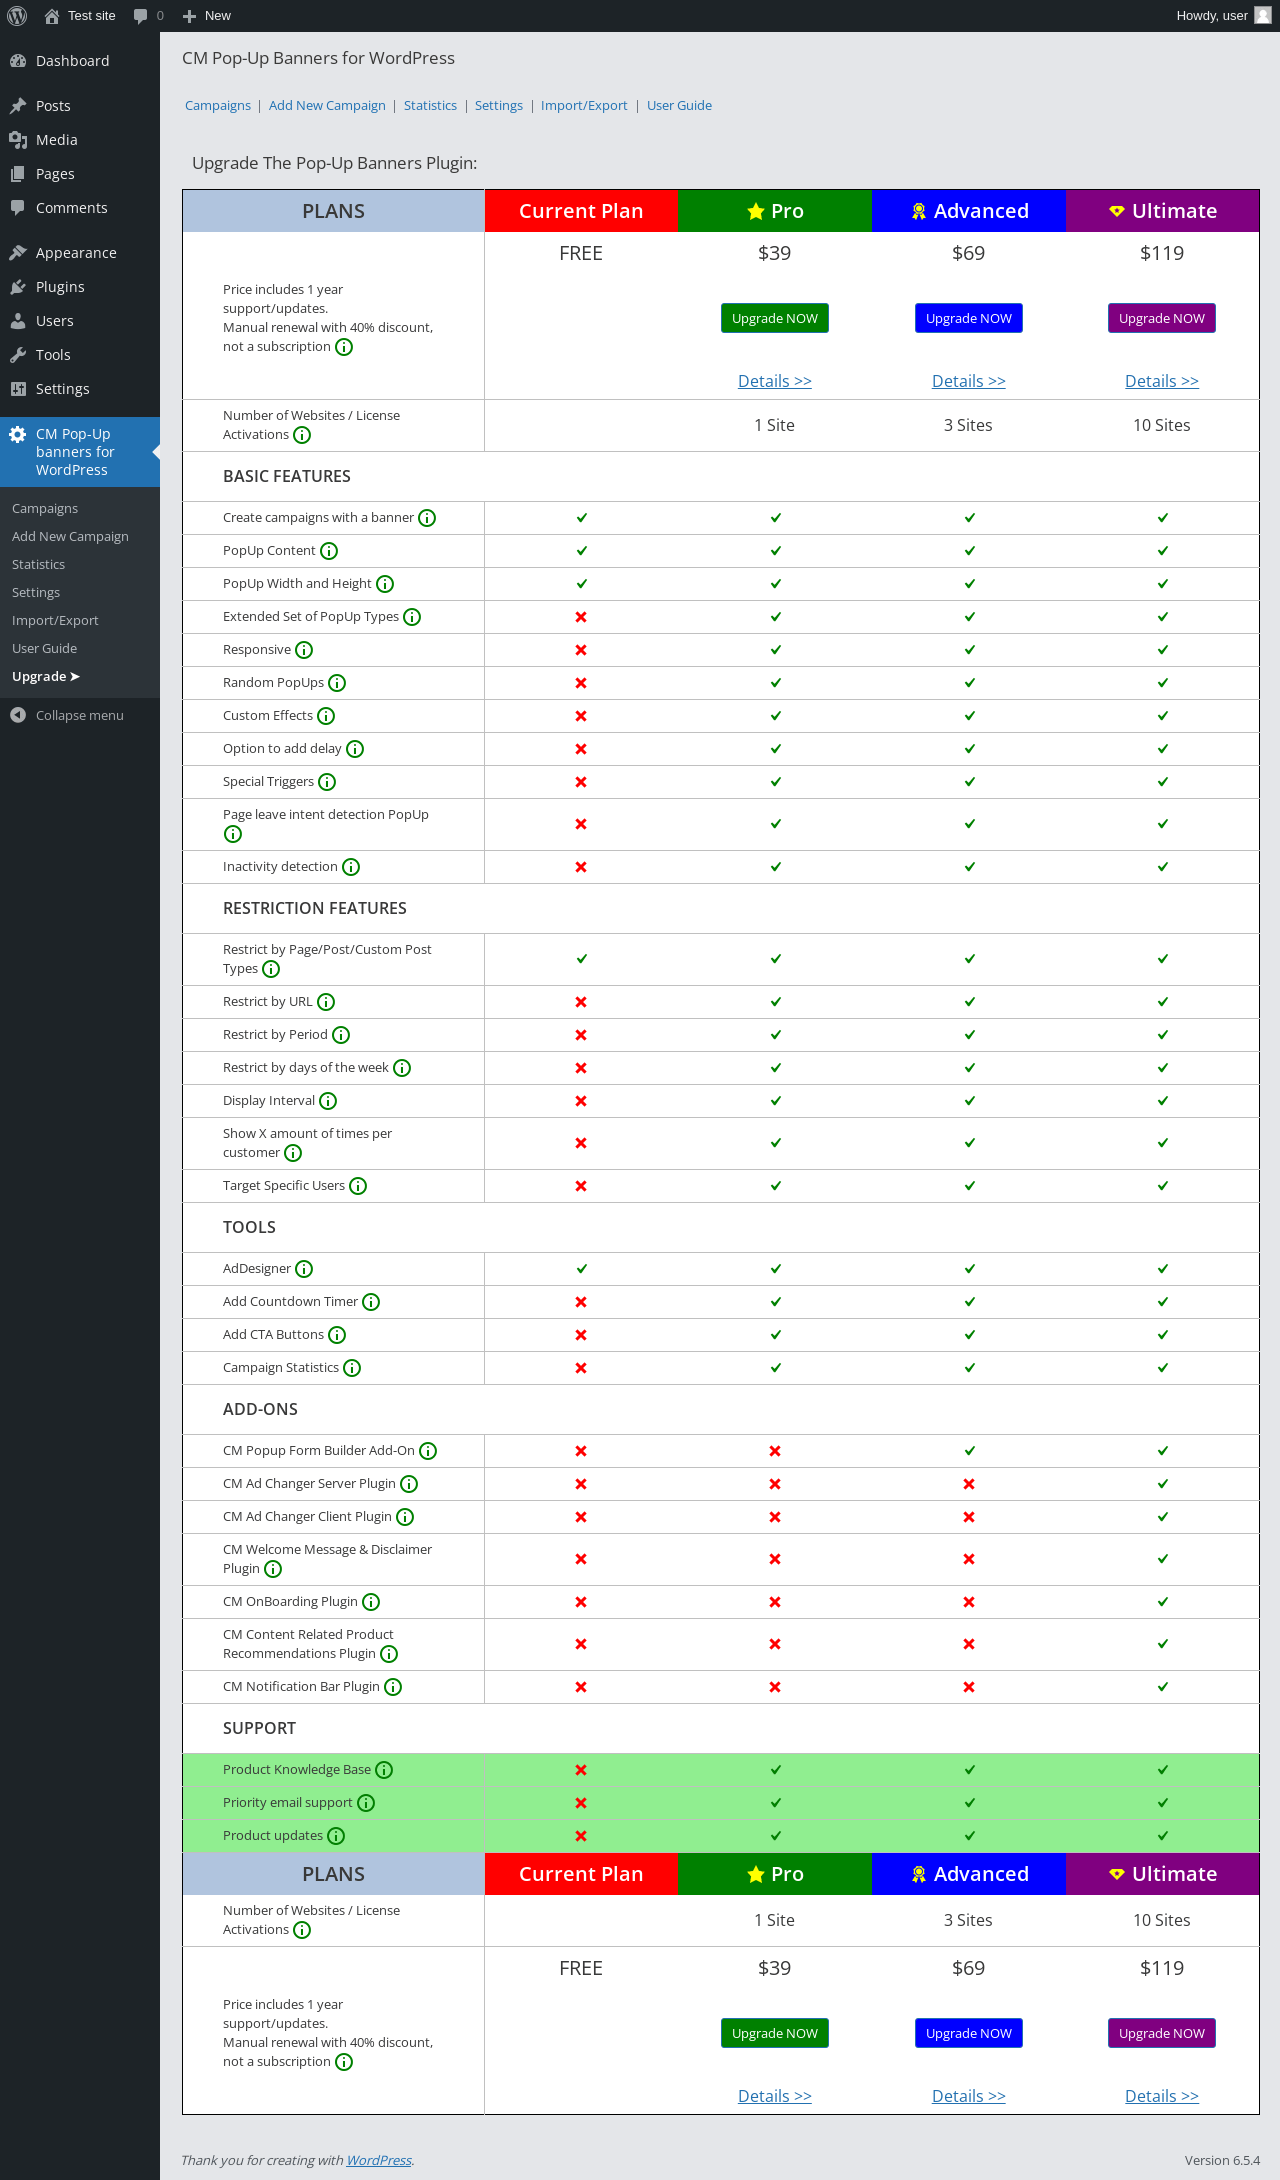Open the Plugins menu
This screenshot has width=1280, height=2180.
point(80,287)
